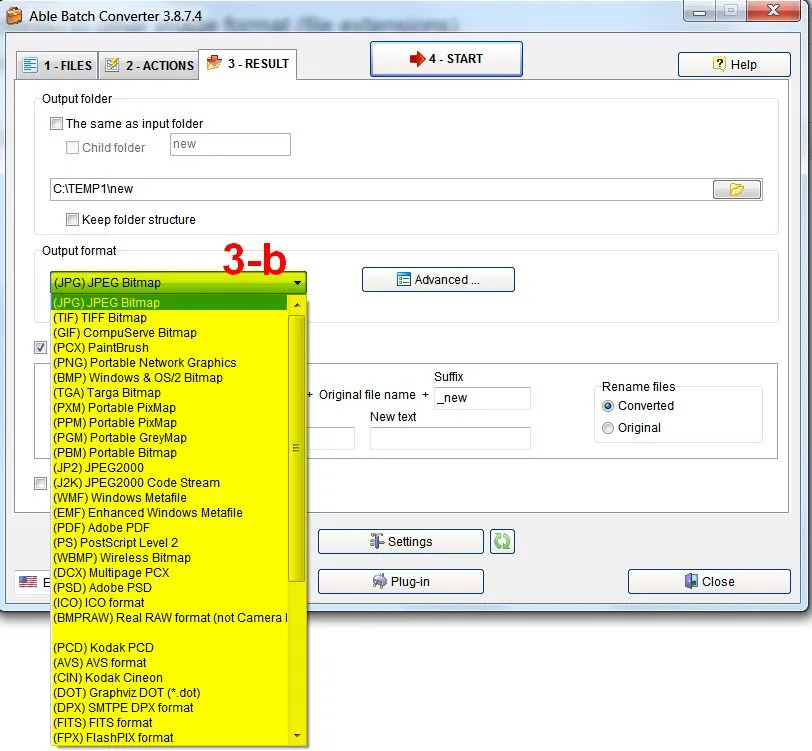
Task: Choose (PNG) Portable Network Graphics format
Action: click(145, 363)
